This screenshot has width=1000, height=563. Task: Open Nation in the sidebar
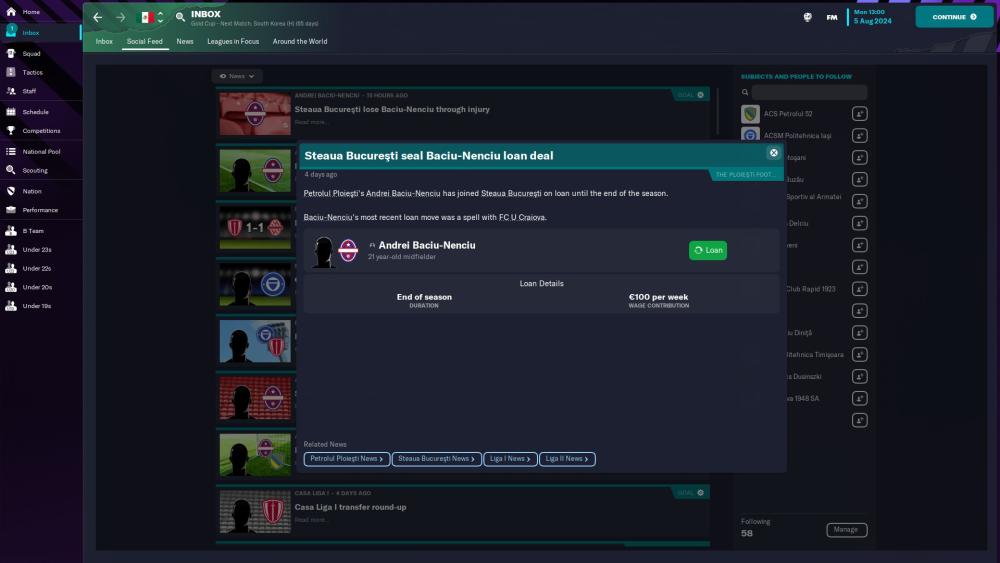(x=32, y=191)
